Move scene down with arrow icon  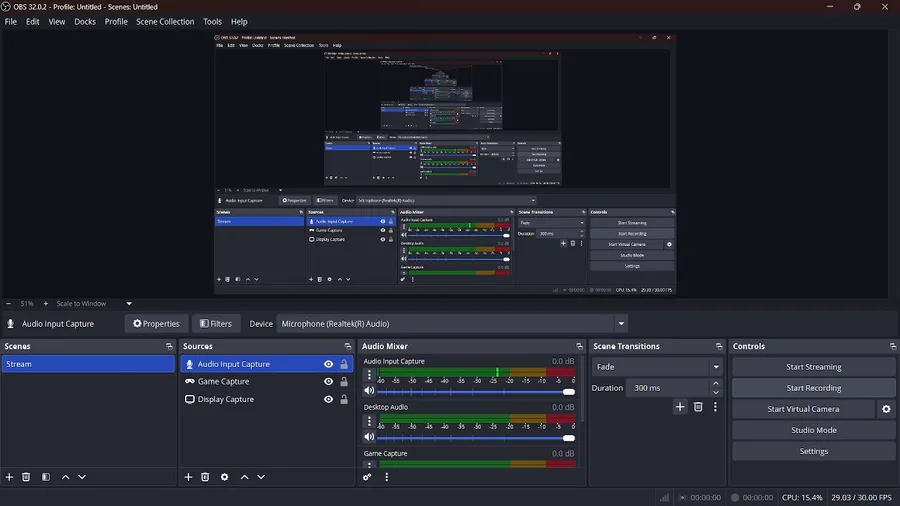(82, 477)
